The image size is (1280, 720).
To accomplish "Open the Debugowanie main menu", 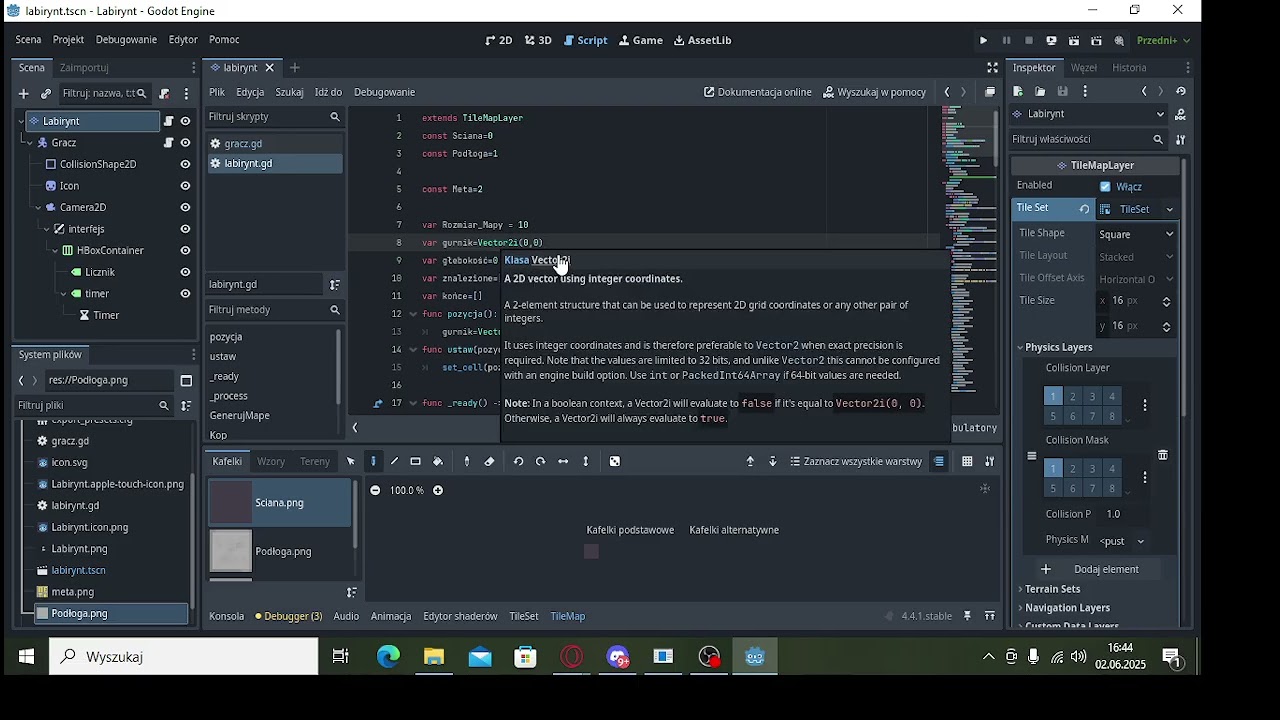I will point(126,40).
